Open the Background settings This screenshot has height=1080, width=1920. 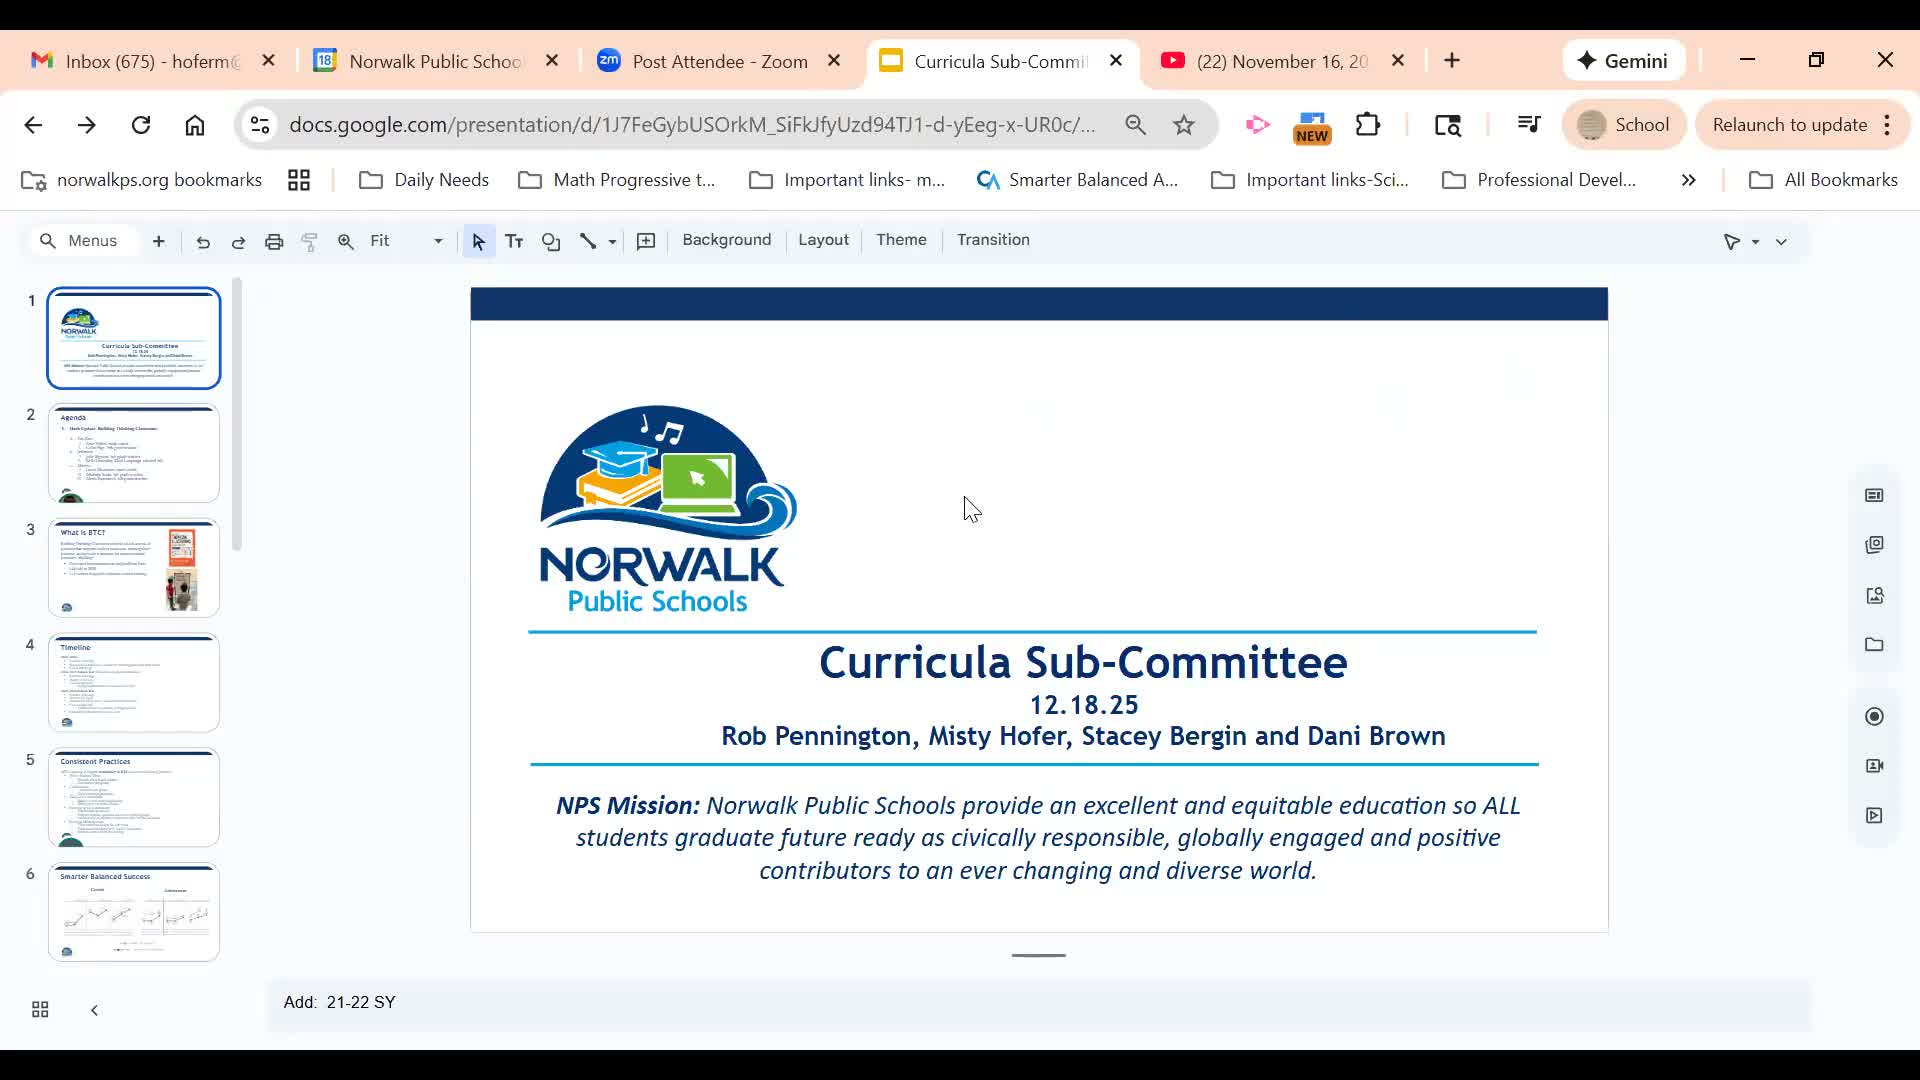coord(726,240)
